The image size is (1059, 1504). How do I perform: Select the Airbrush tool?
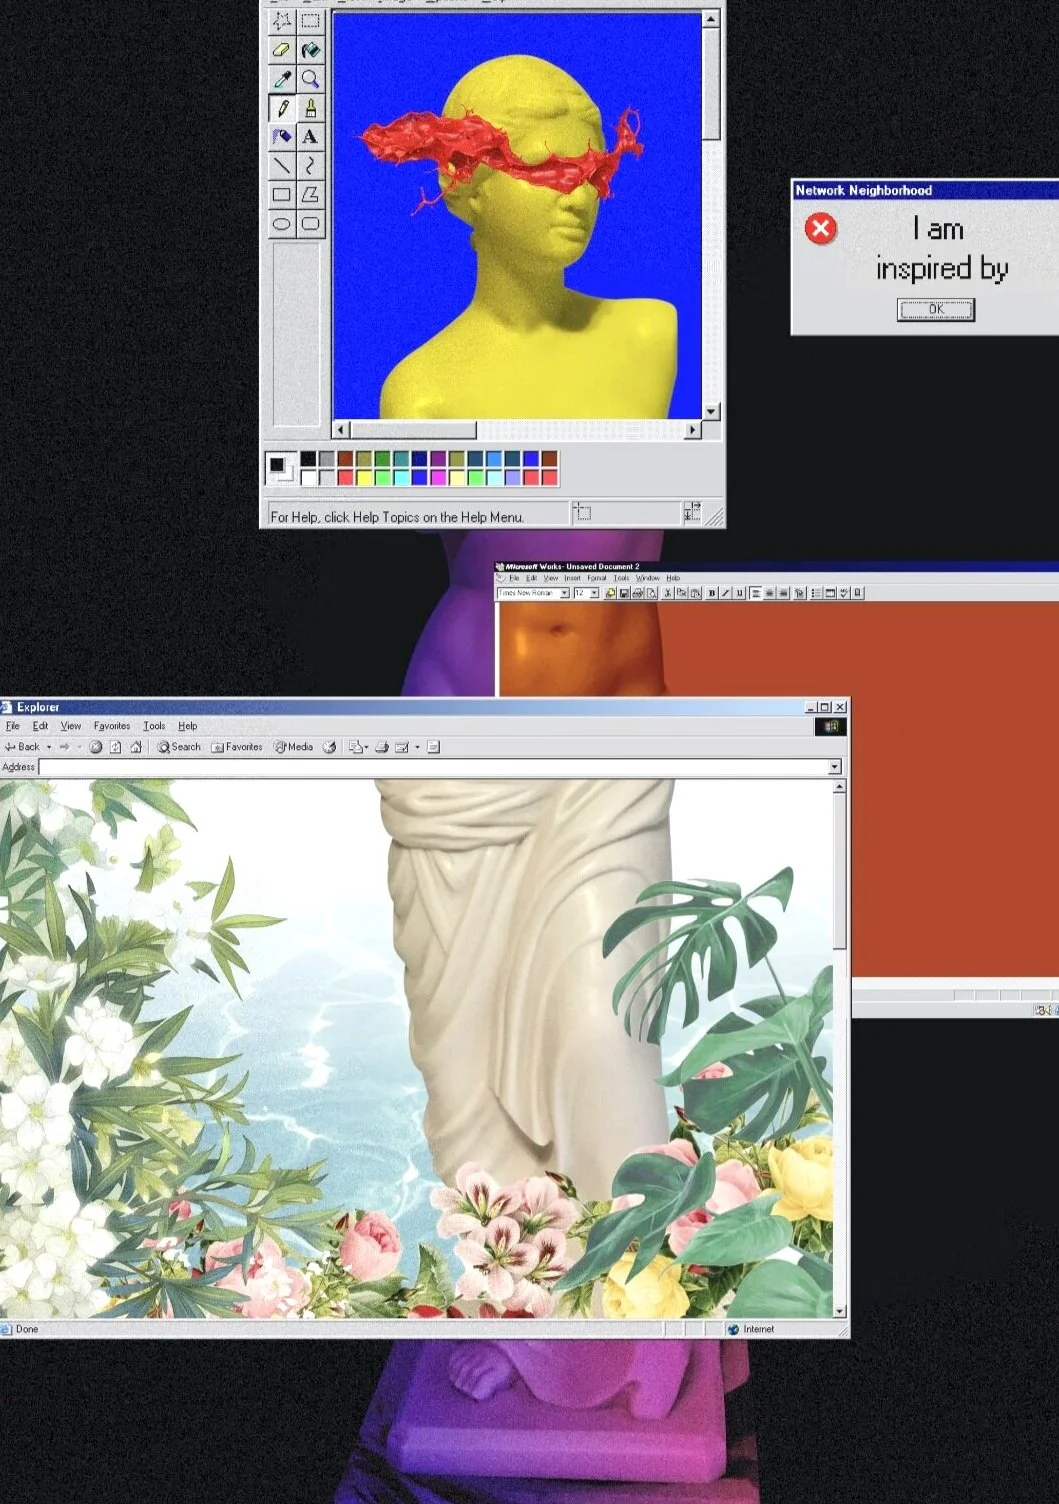tap(281, 135)
